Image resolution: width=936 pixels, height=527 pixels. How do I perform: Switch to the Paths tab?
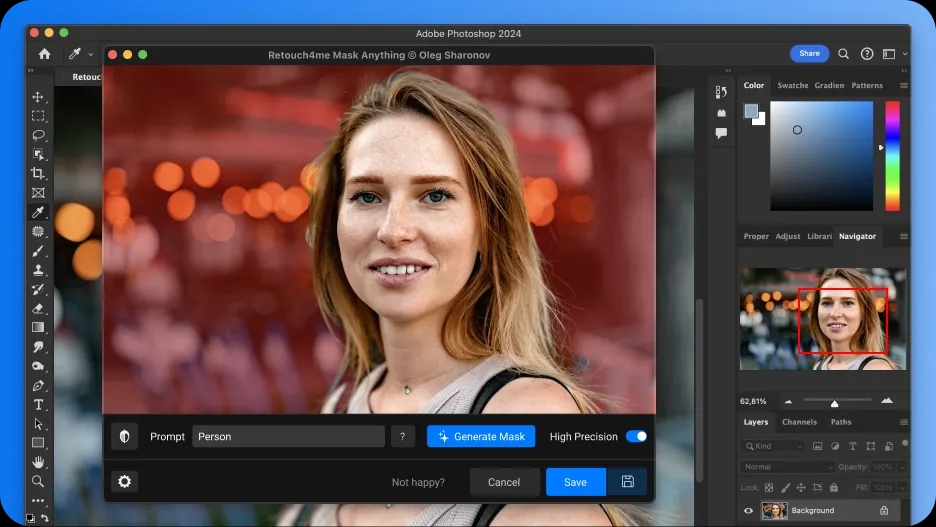click(841, 422)
